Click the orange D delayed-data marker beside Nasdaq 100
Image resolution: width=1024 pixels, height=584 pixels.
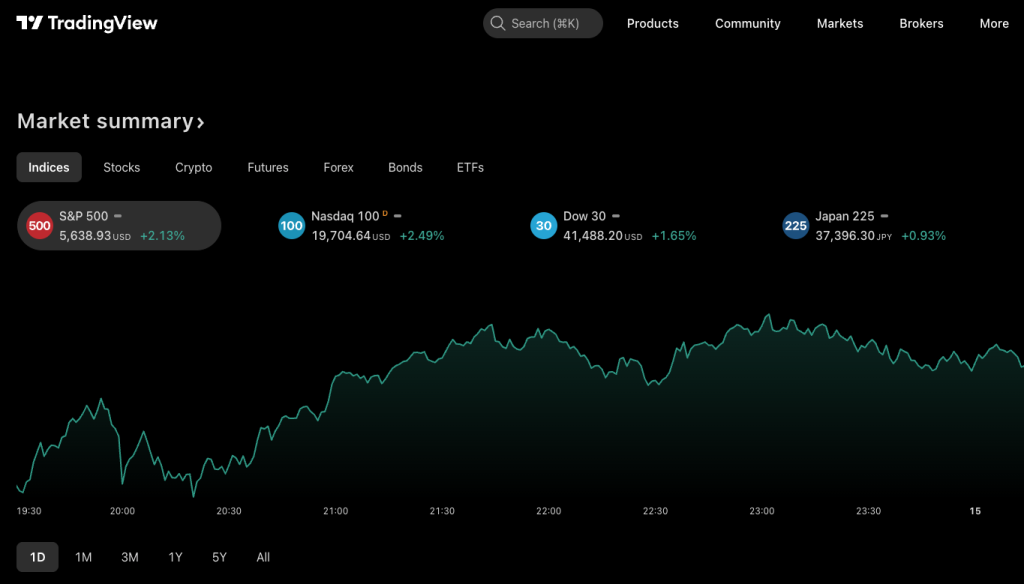tap(385, 214)
